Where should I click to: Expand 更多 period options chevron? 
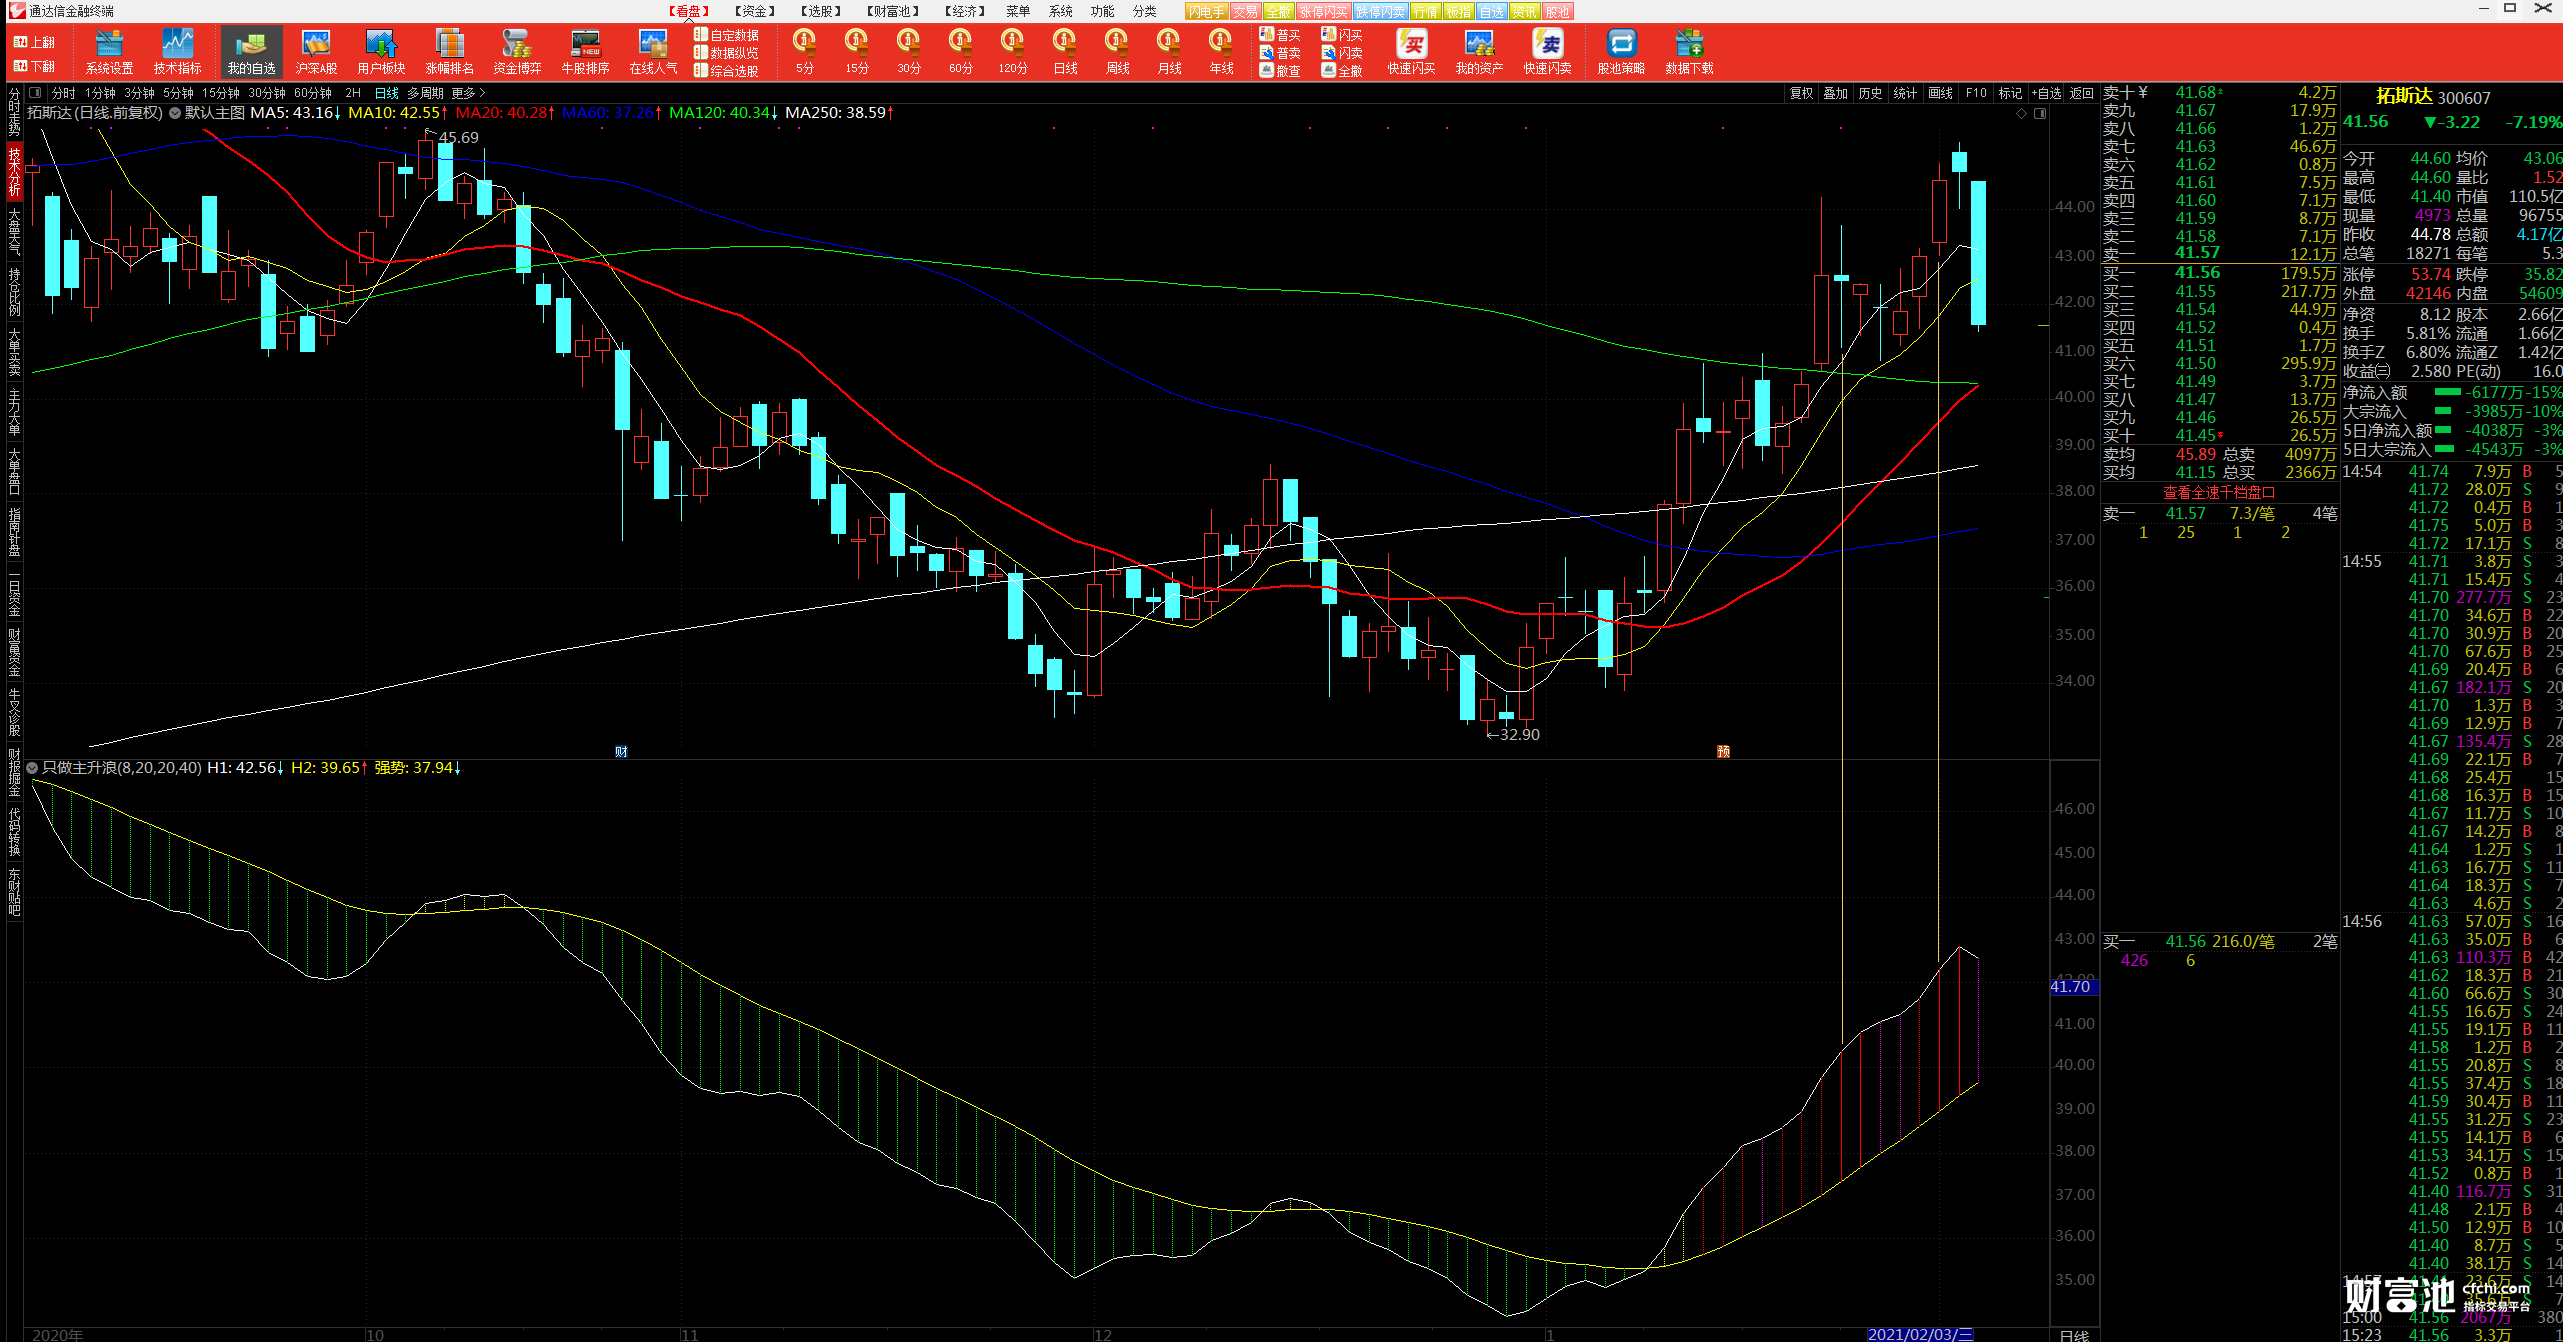coord(482,93)
